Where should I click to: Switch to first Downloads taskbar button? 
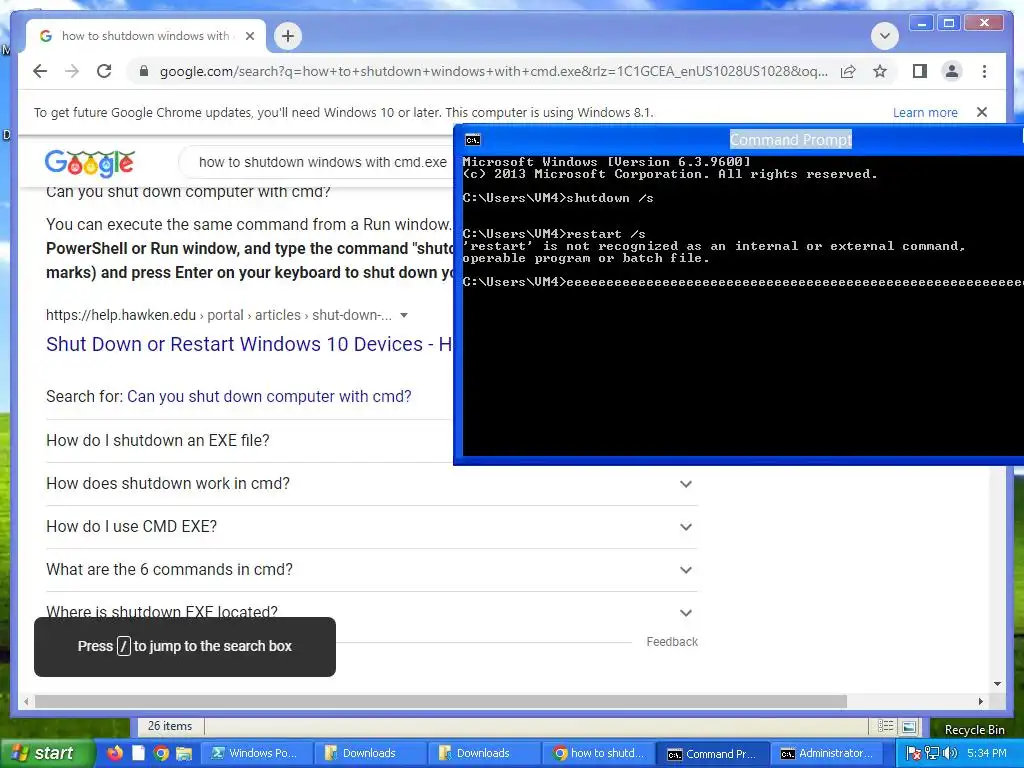(x=370, y=754)
